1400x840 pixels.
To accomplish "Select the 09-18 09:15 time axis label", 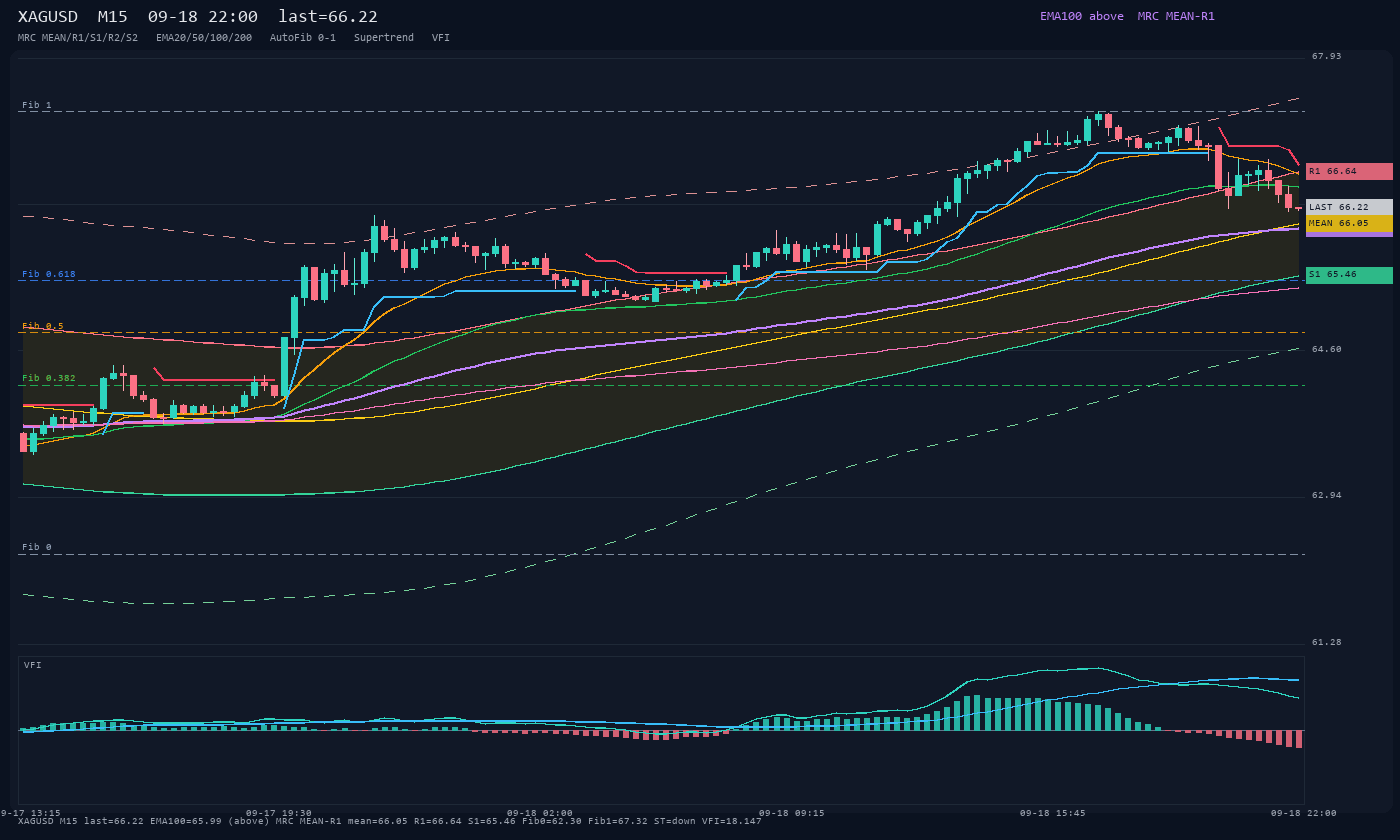I will point(792,813).
